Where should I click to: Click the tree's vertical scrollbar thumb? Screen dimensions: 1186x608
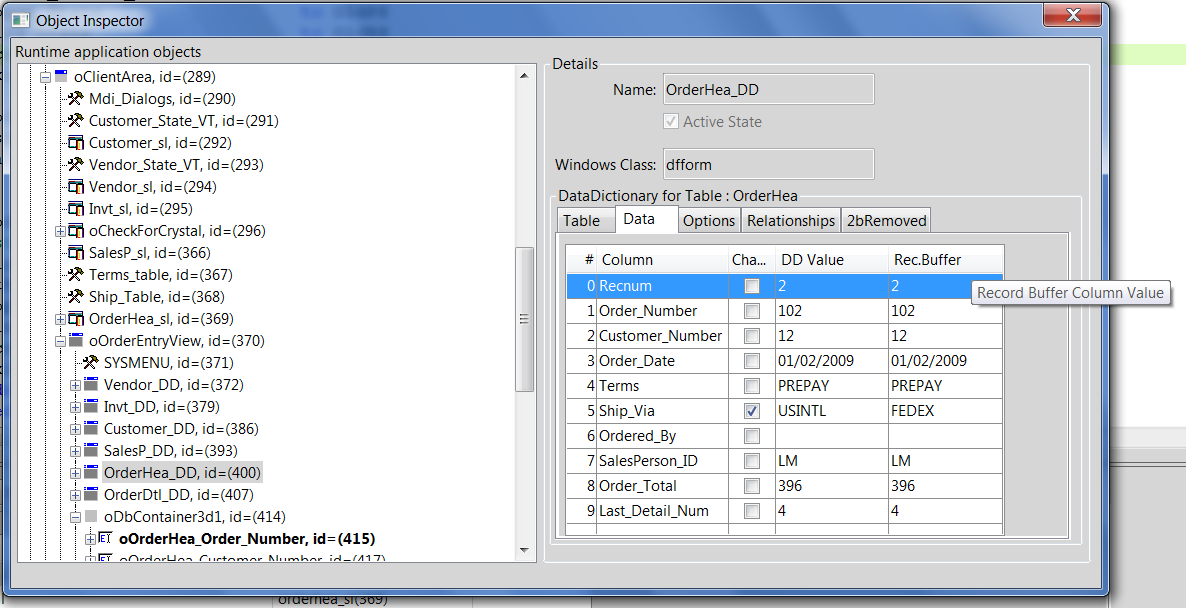point(524,318)
